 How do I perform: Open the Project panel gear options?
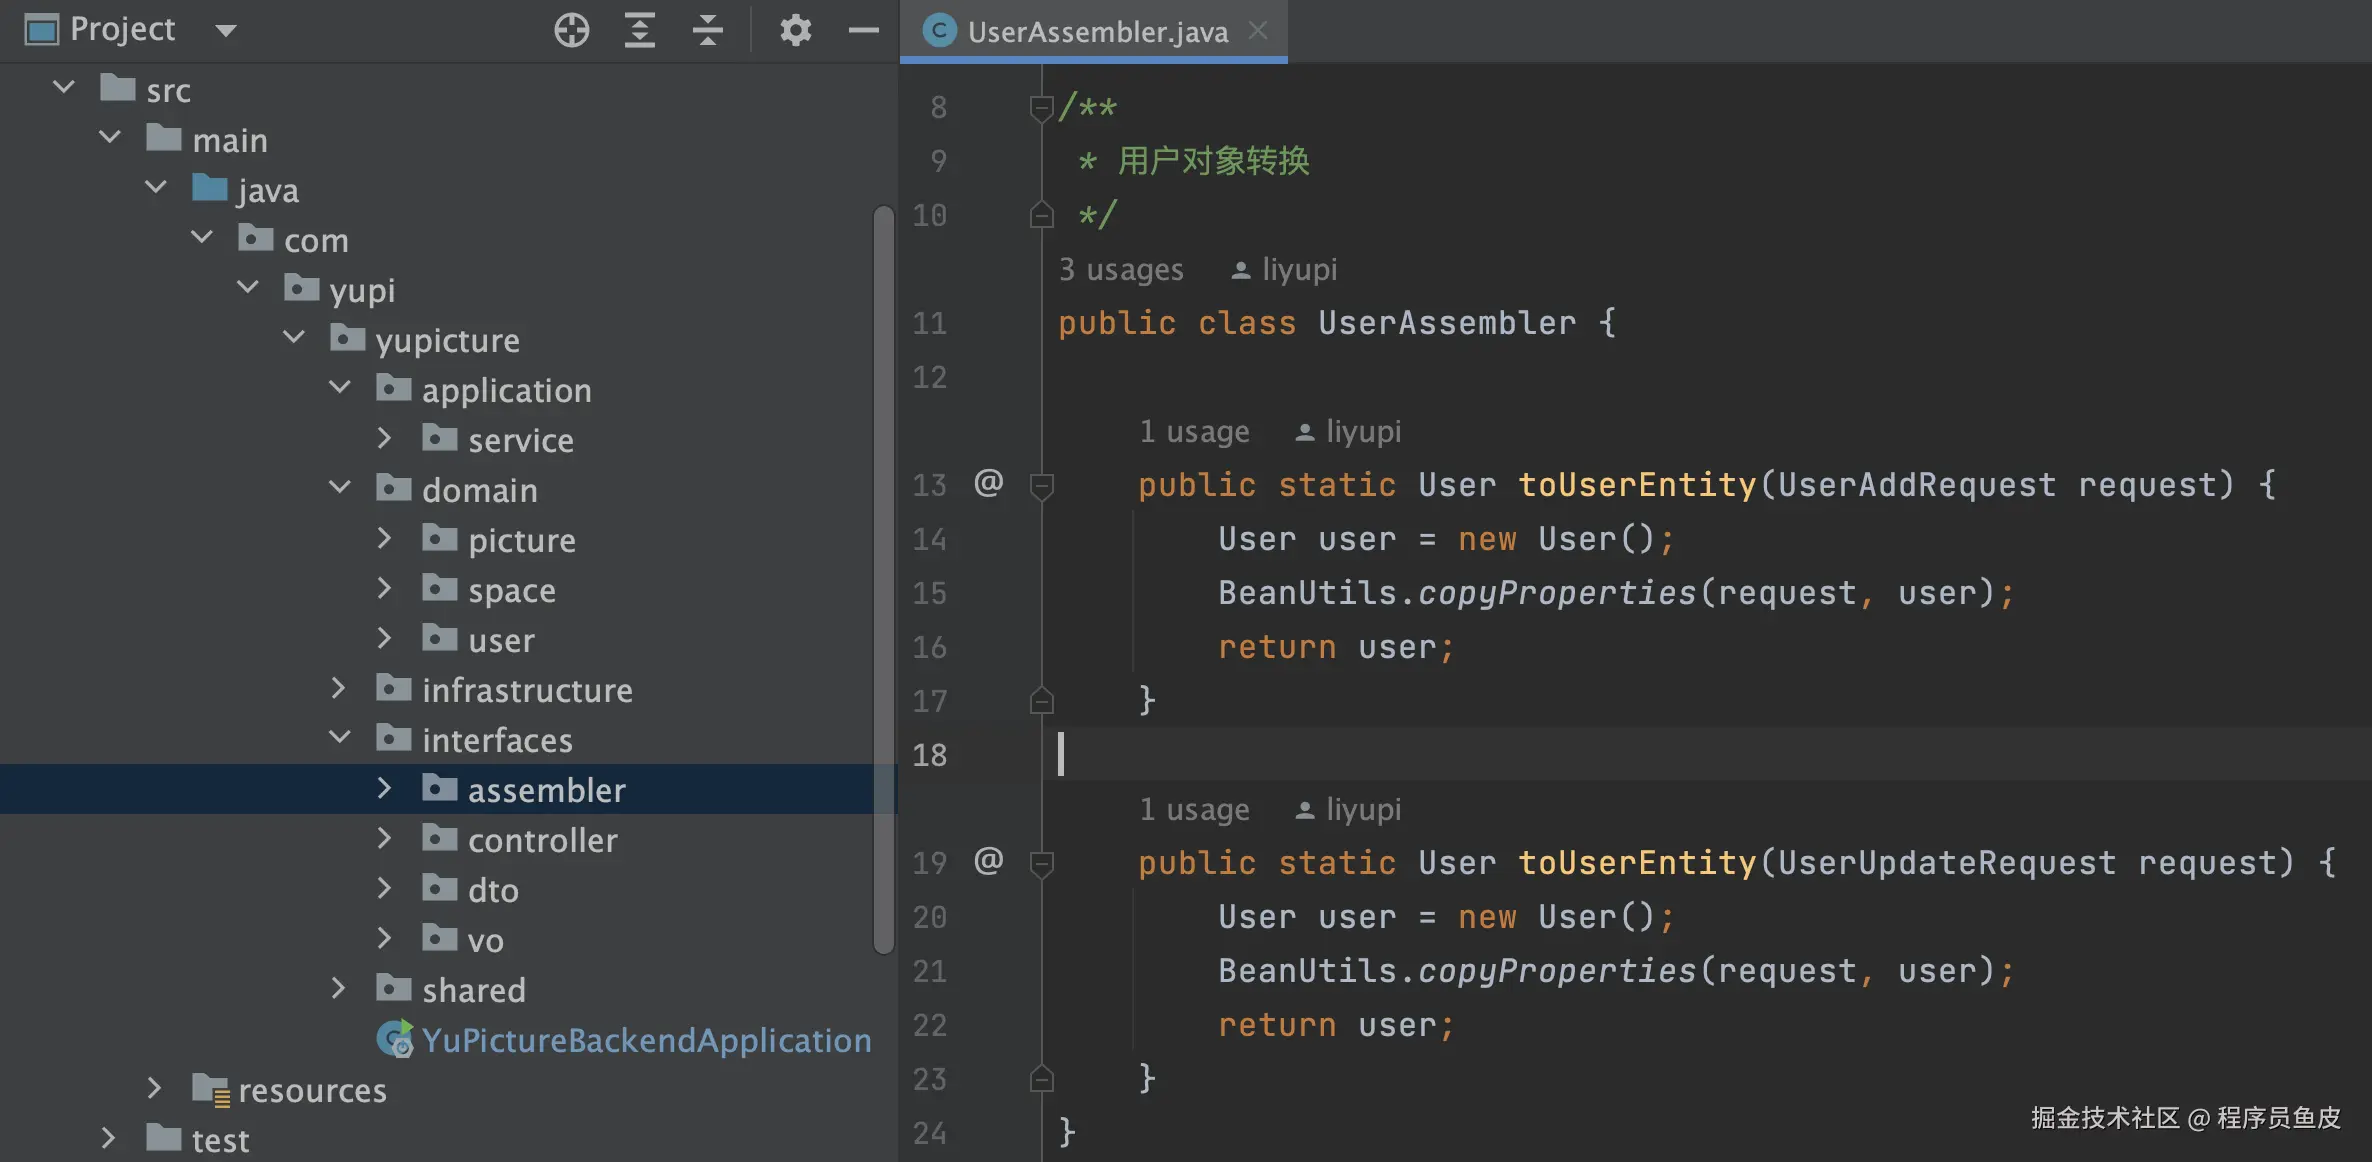[795, 30]
